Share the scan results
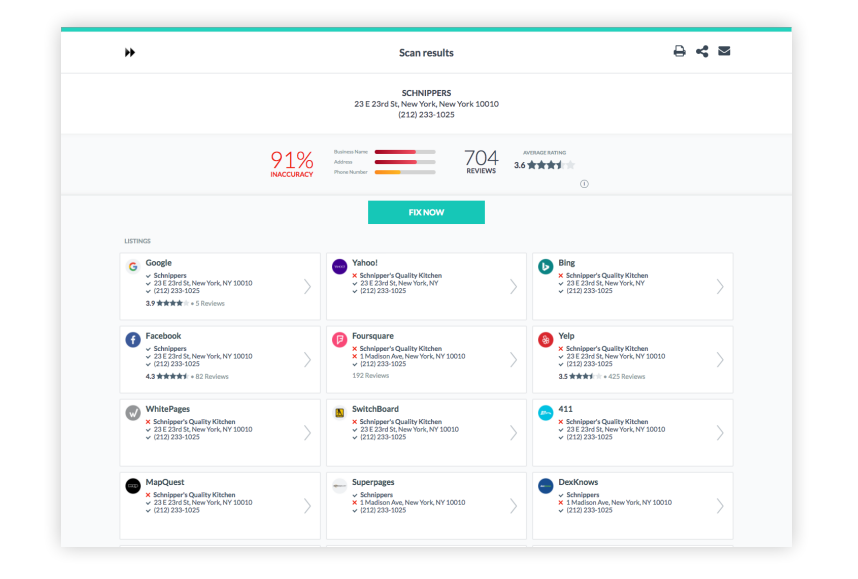858x579 pixels. 702,51
